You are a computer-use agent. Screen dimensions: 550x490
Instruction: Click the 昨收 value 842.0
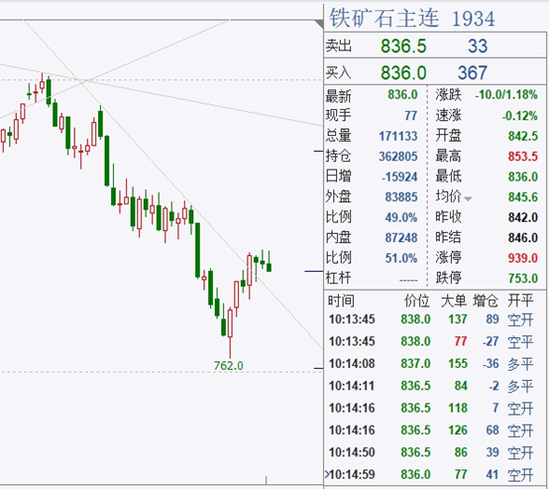tap(523, 217)
